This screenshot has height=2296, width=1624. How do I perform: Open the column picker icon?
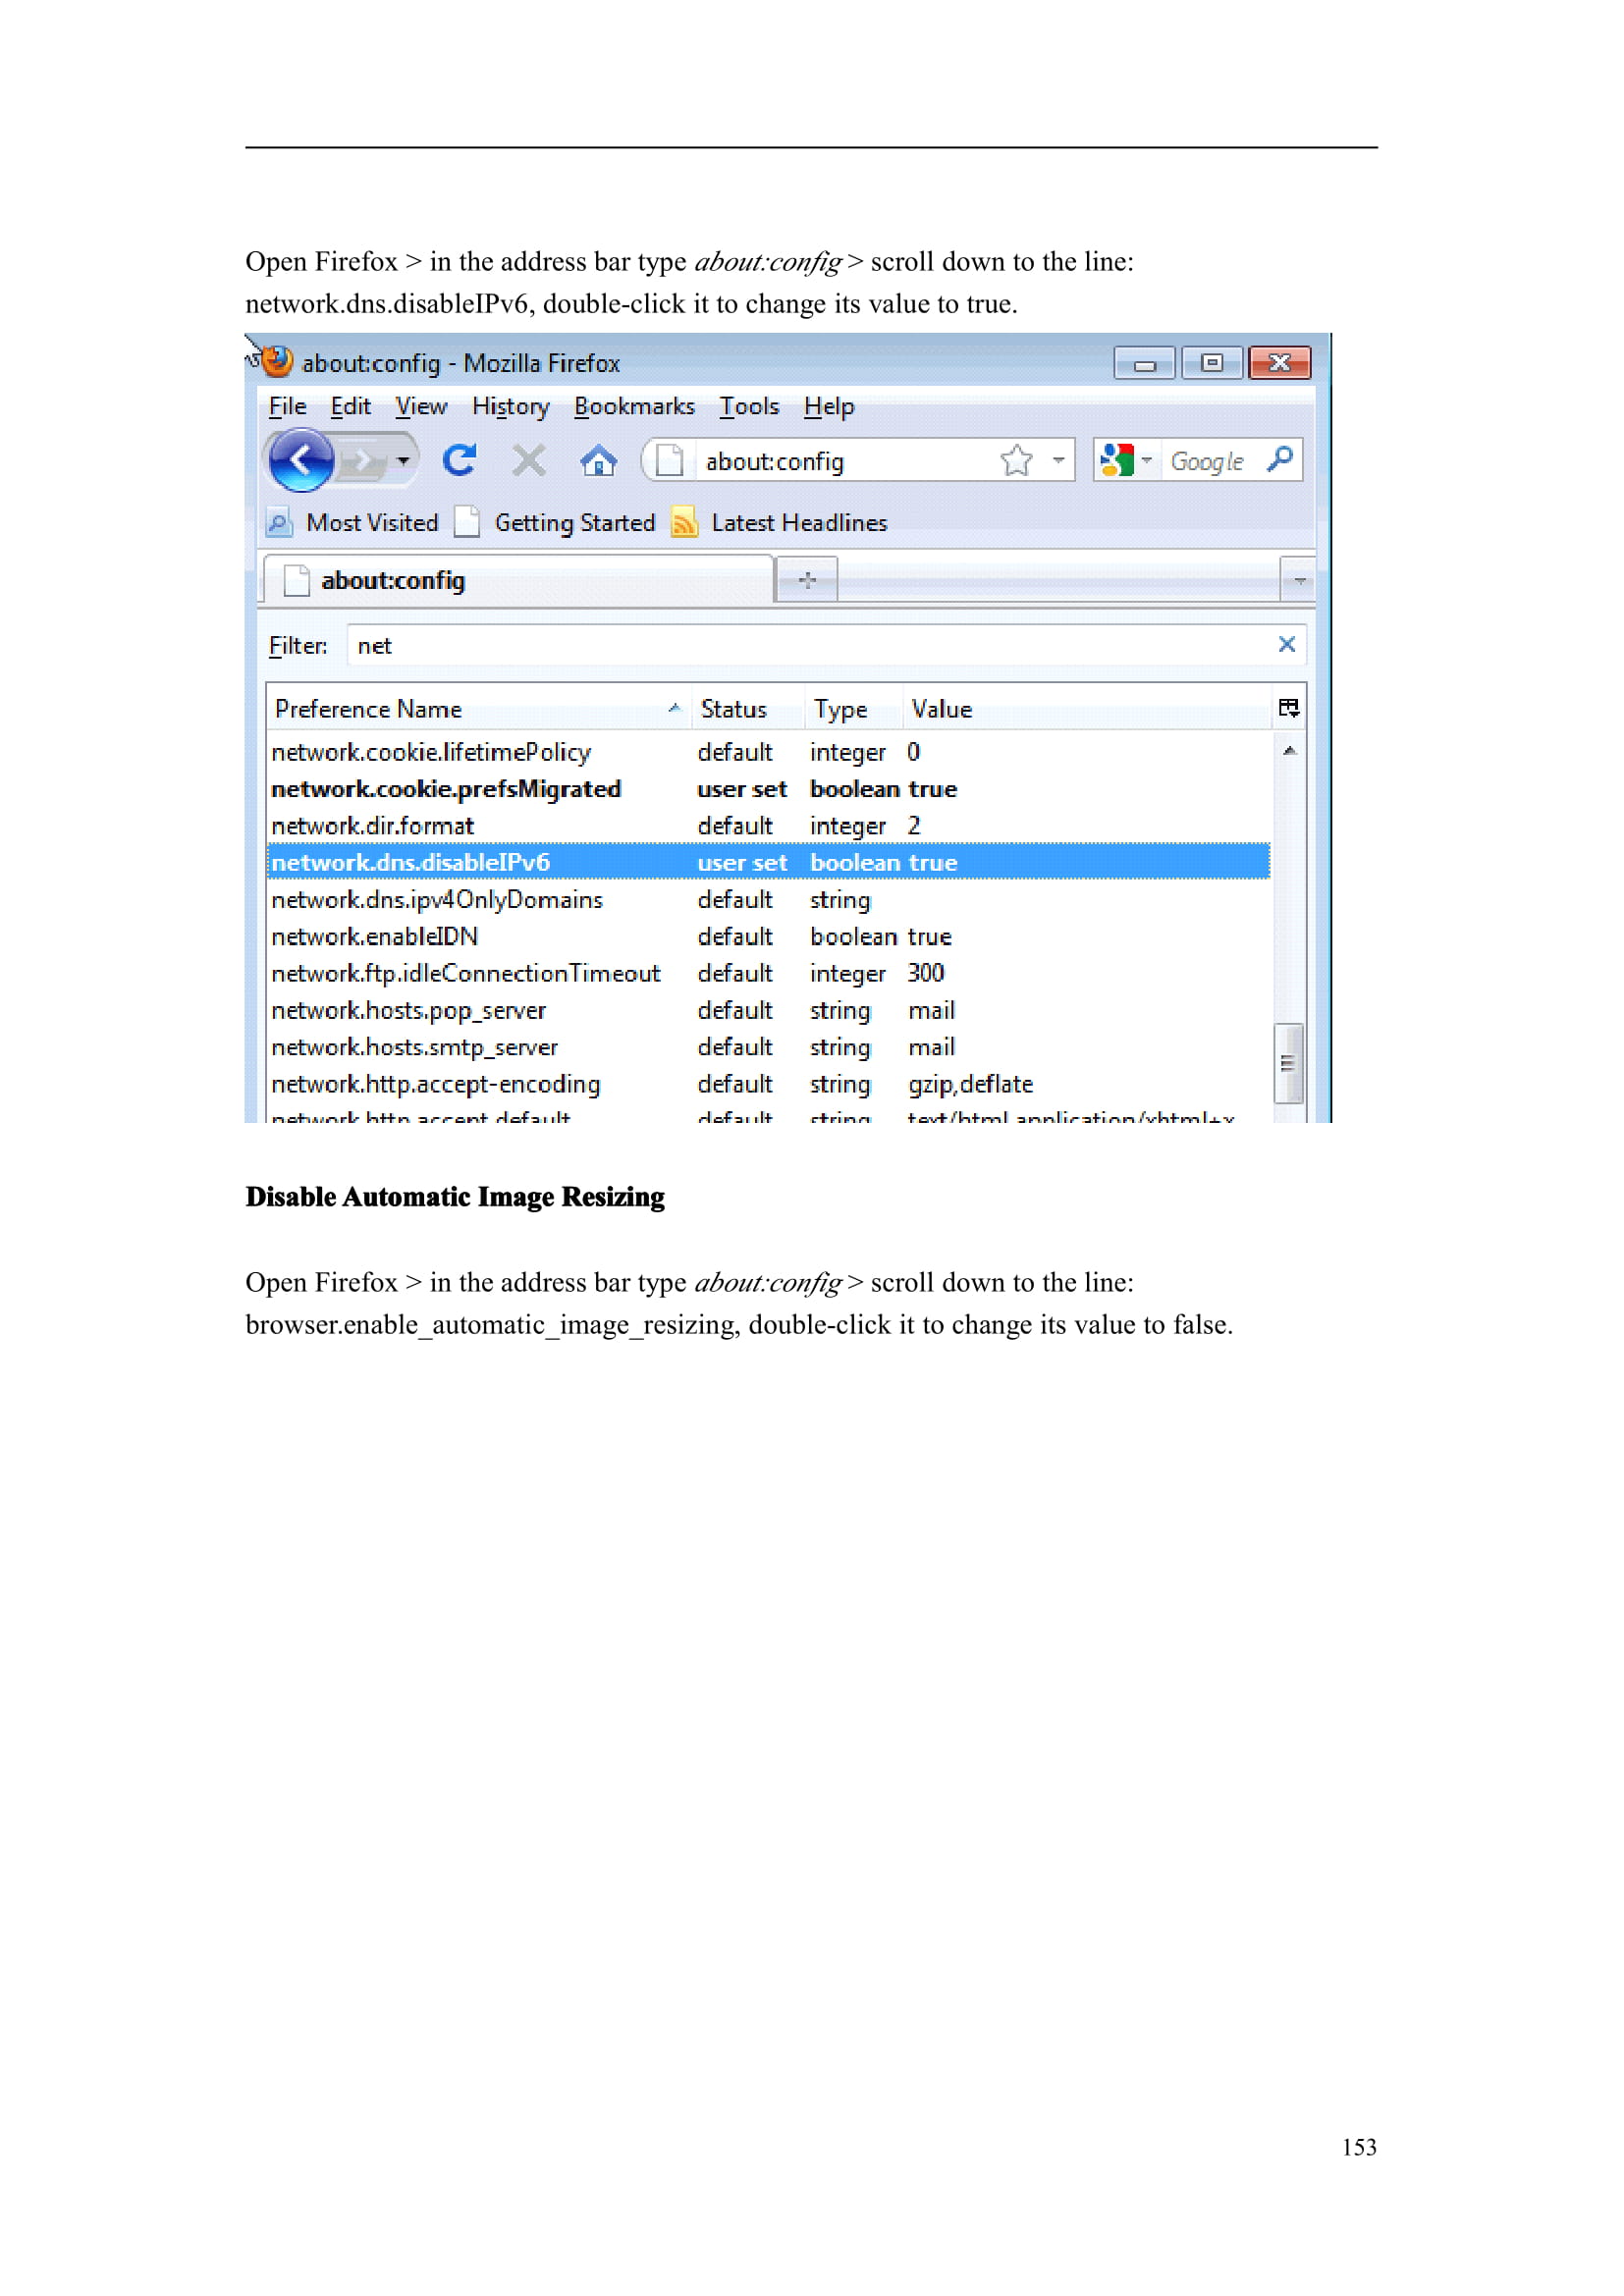coord(1288,708)
